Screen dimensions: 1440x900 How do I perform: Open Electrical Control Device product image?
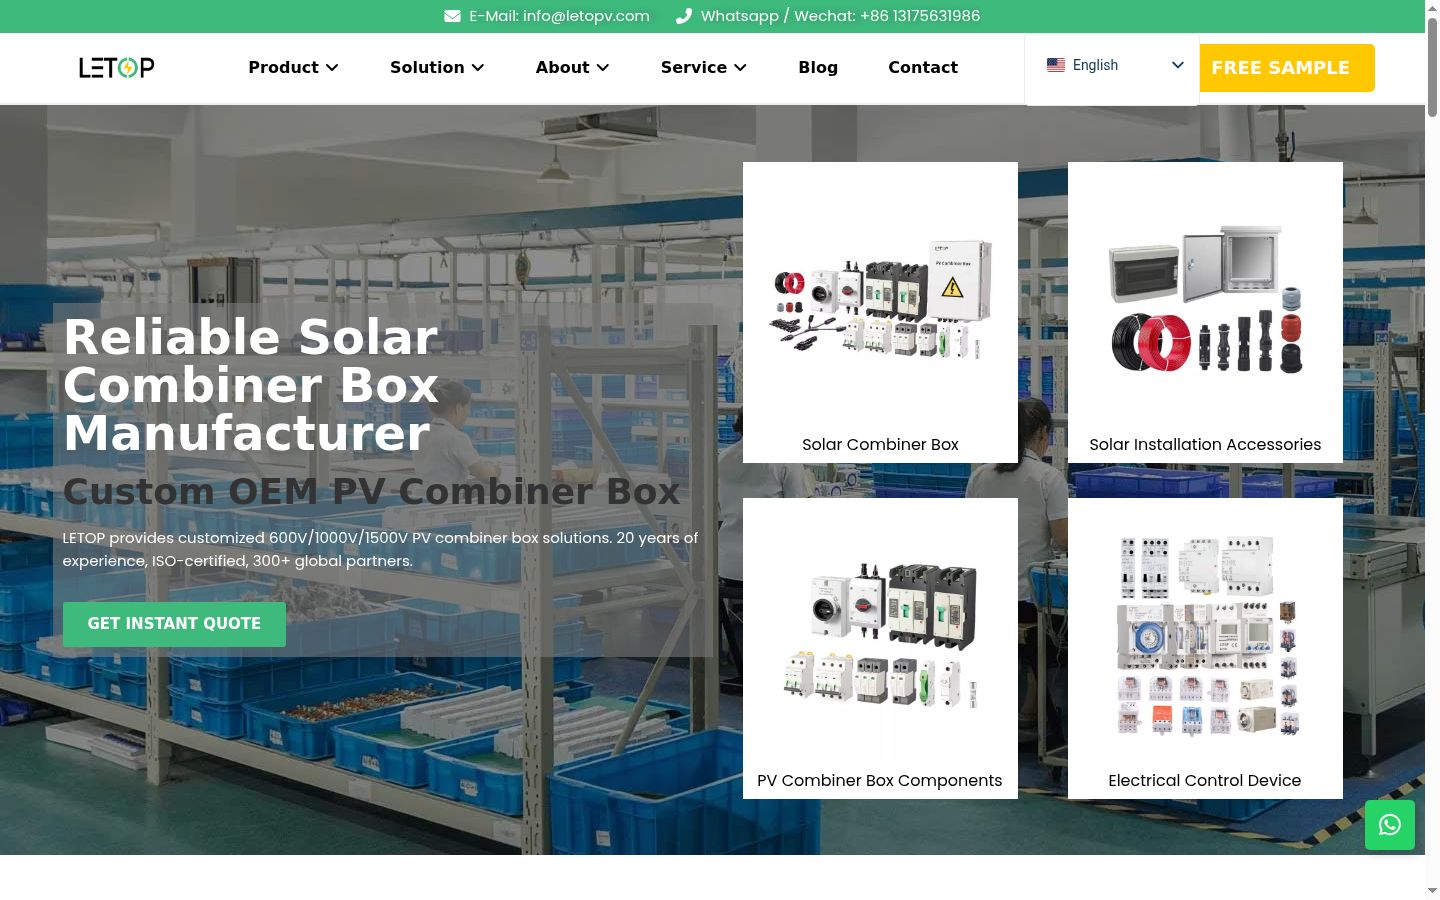(x=1205, y=633)
